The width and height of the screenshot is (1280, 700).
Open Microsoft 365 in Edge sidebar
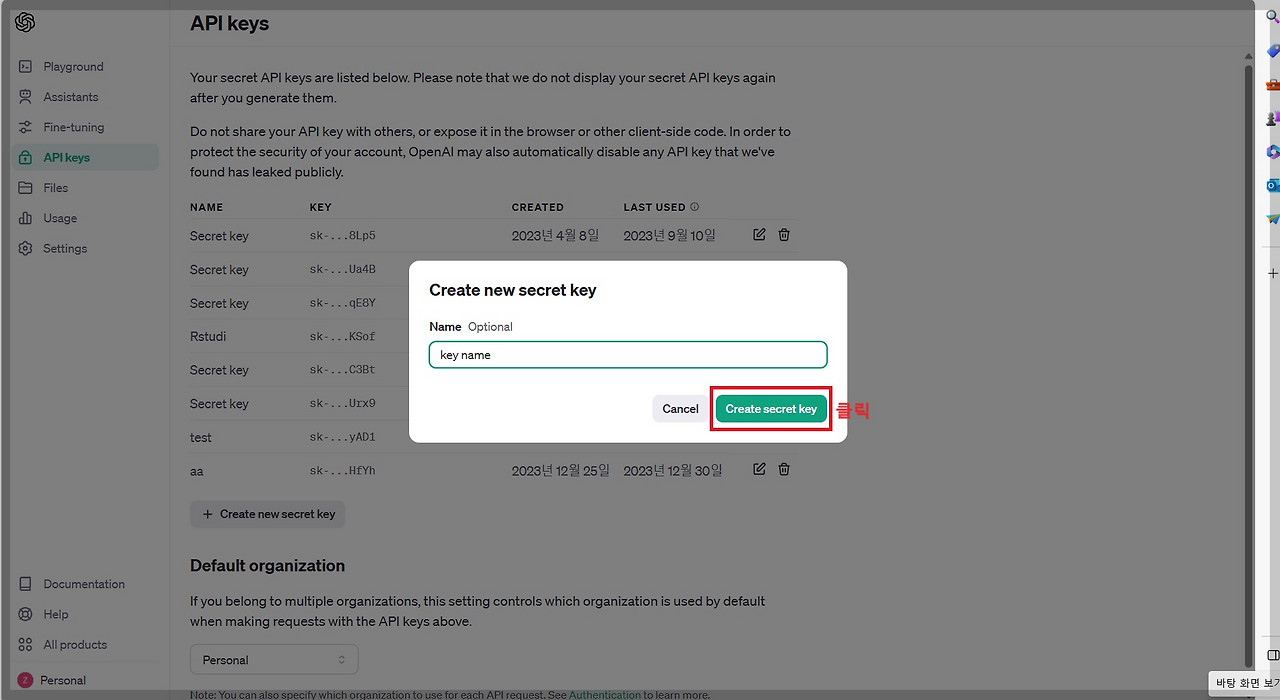pos(1273,152)
